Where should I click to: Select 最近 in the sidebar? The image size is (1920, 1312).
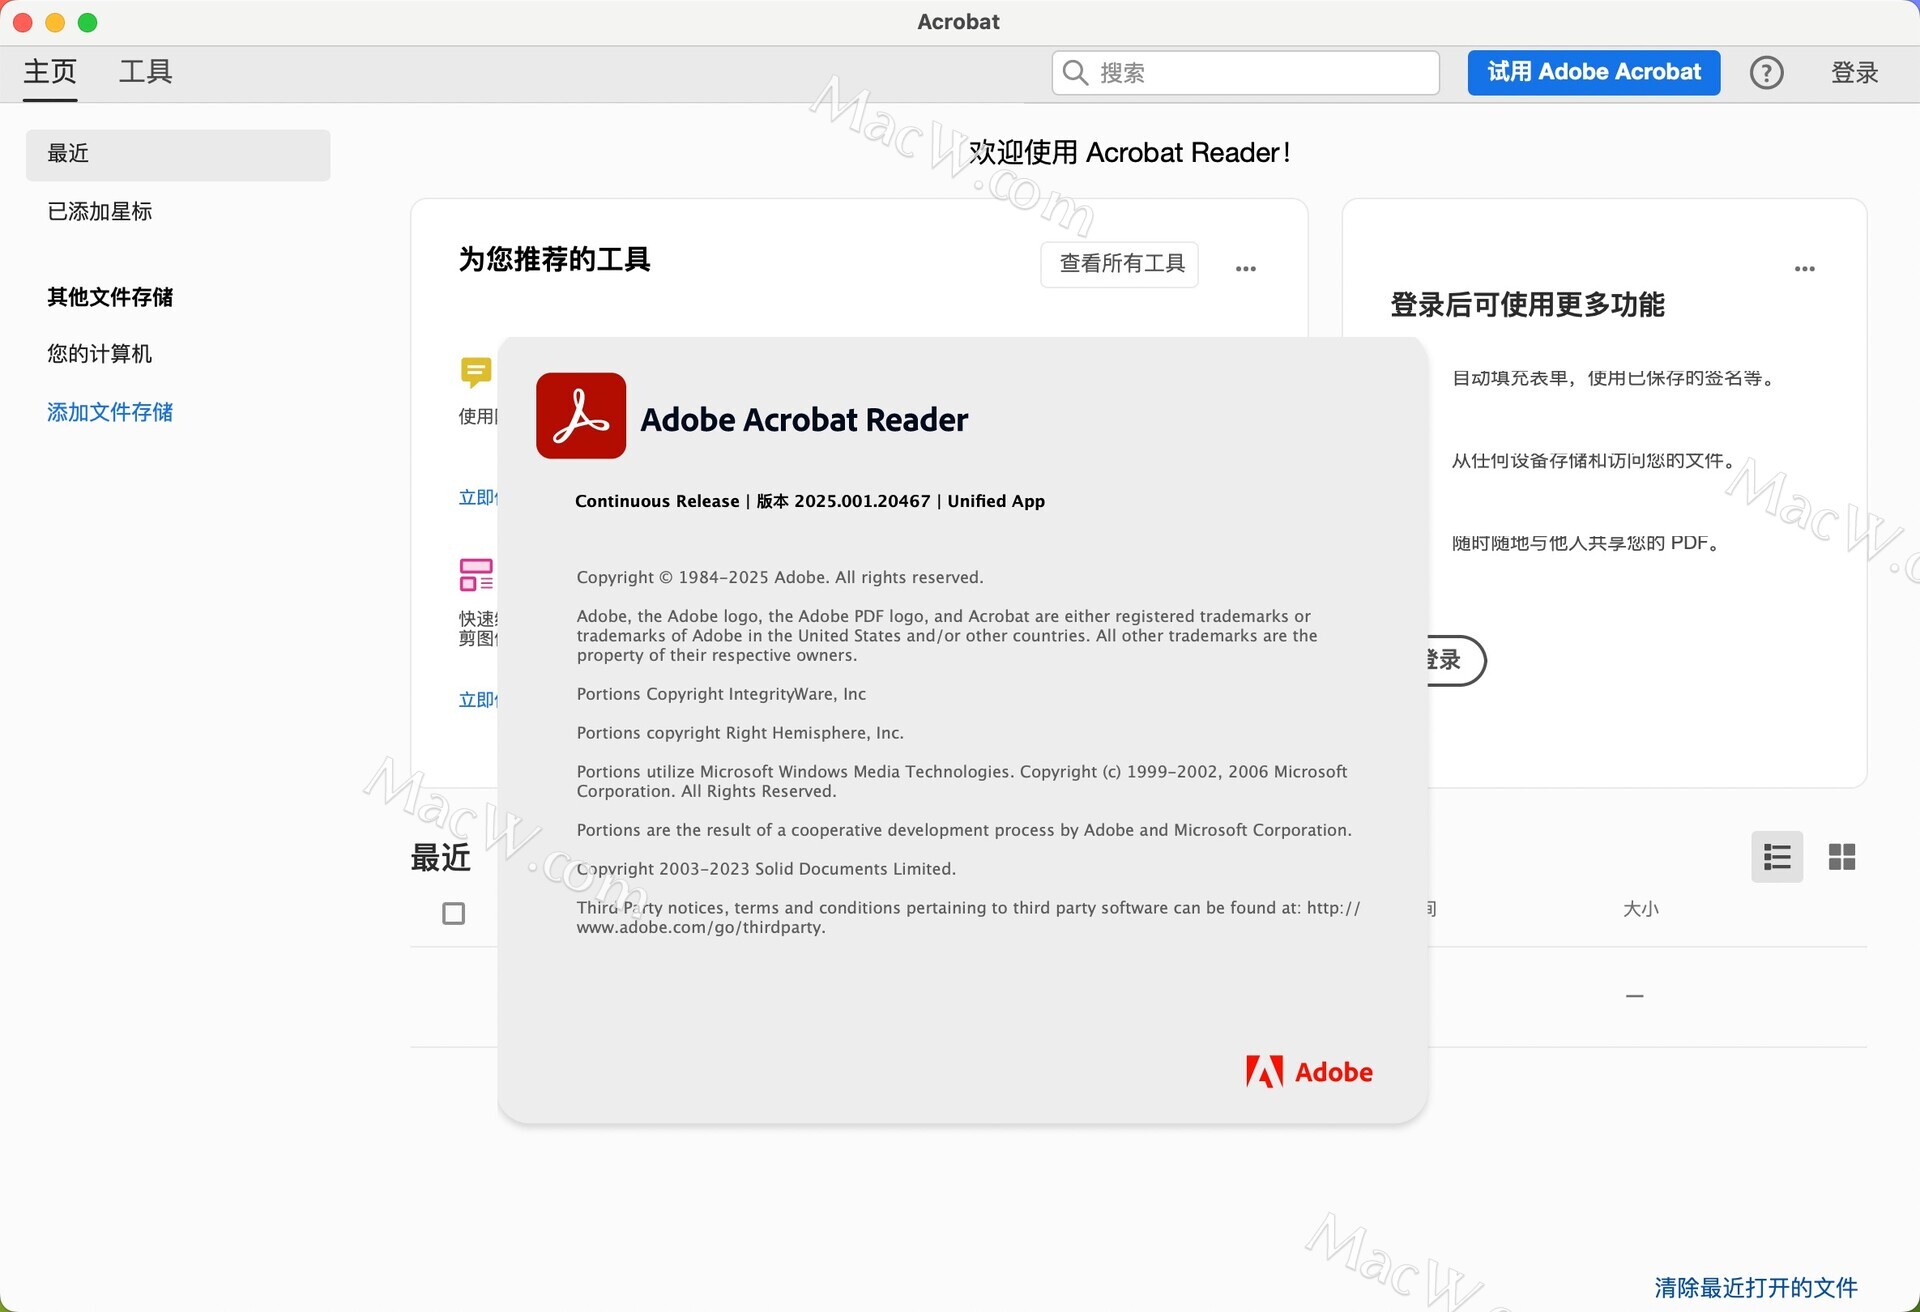coord(178,154)
